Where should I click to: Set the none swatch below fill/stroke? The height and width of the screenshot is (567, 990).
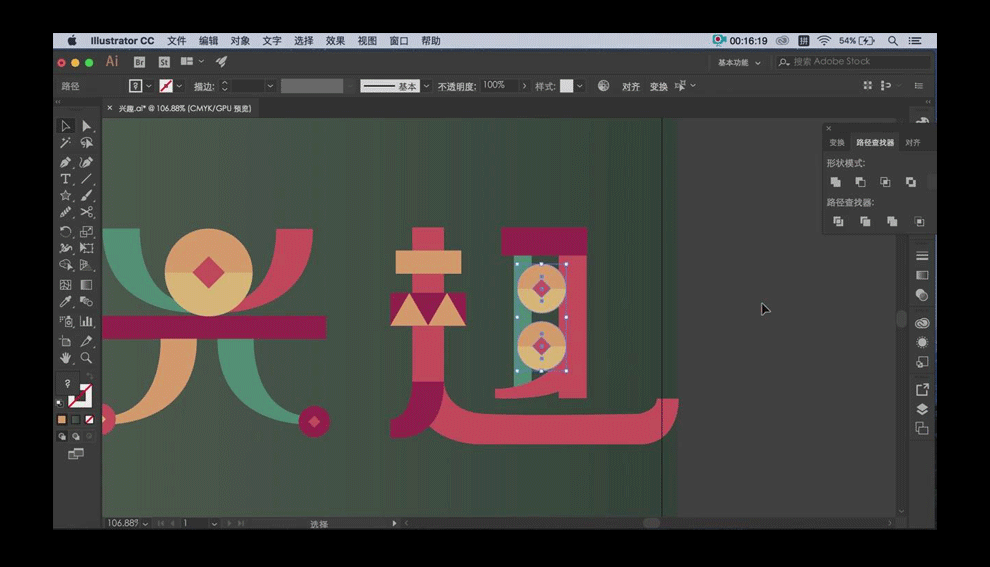(90, 420)
